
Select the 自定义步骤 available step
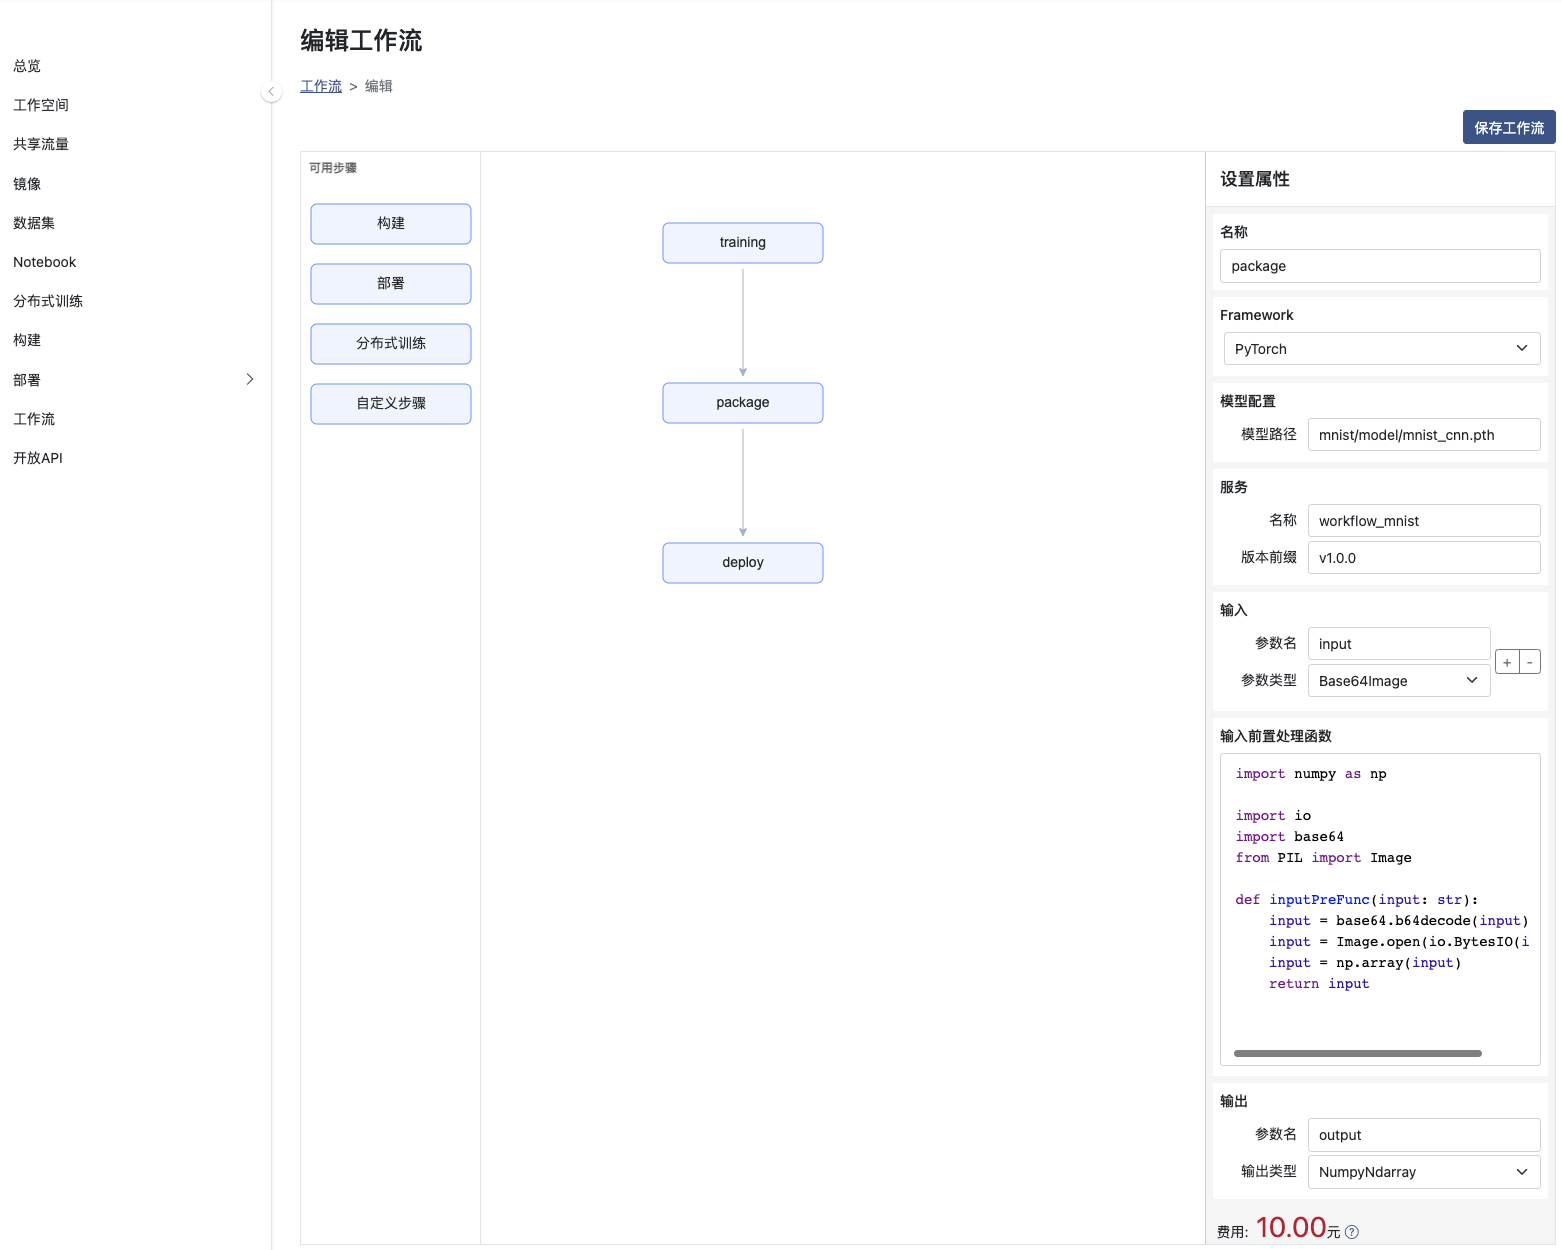click(x=391, y=404)
